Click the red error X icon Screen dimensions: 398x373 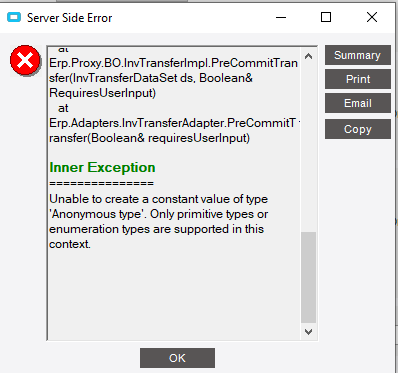click(x=25, y=61)
